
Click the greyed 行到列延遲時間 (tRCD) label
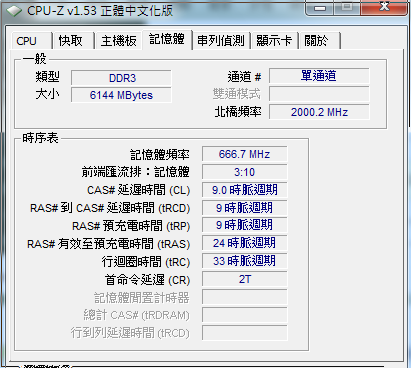(130, 333)
